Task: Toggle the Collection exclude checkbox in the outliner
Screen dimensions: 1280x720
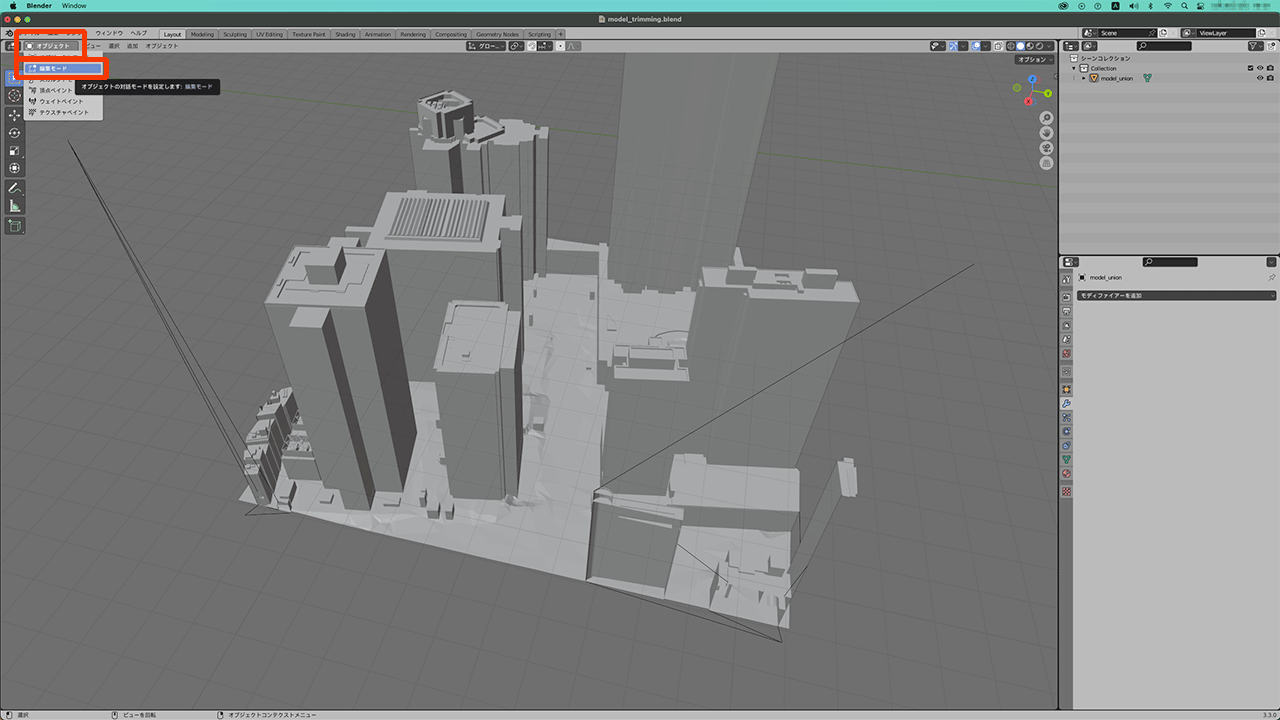Action: tap(1250, 68)
